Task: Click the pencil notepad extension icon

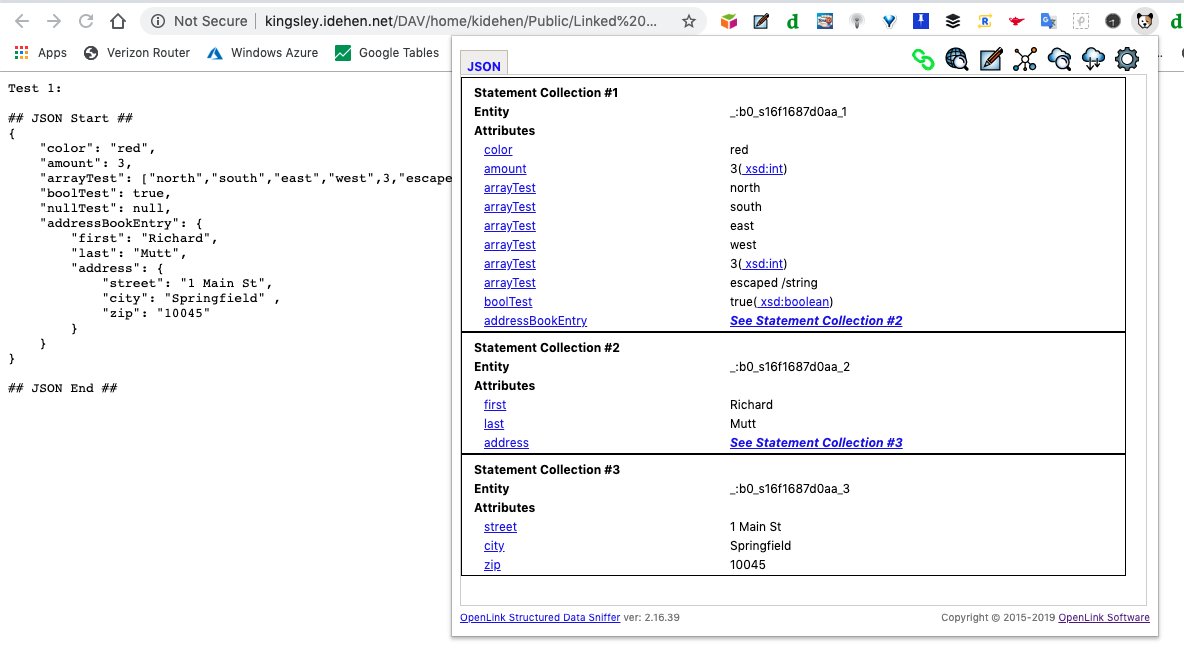Action: [x=760, y=21]
